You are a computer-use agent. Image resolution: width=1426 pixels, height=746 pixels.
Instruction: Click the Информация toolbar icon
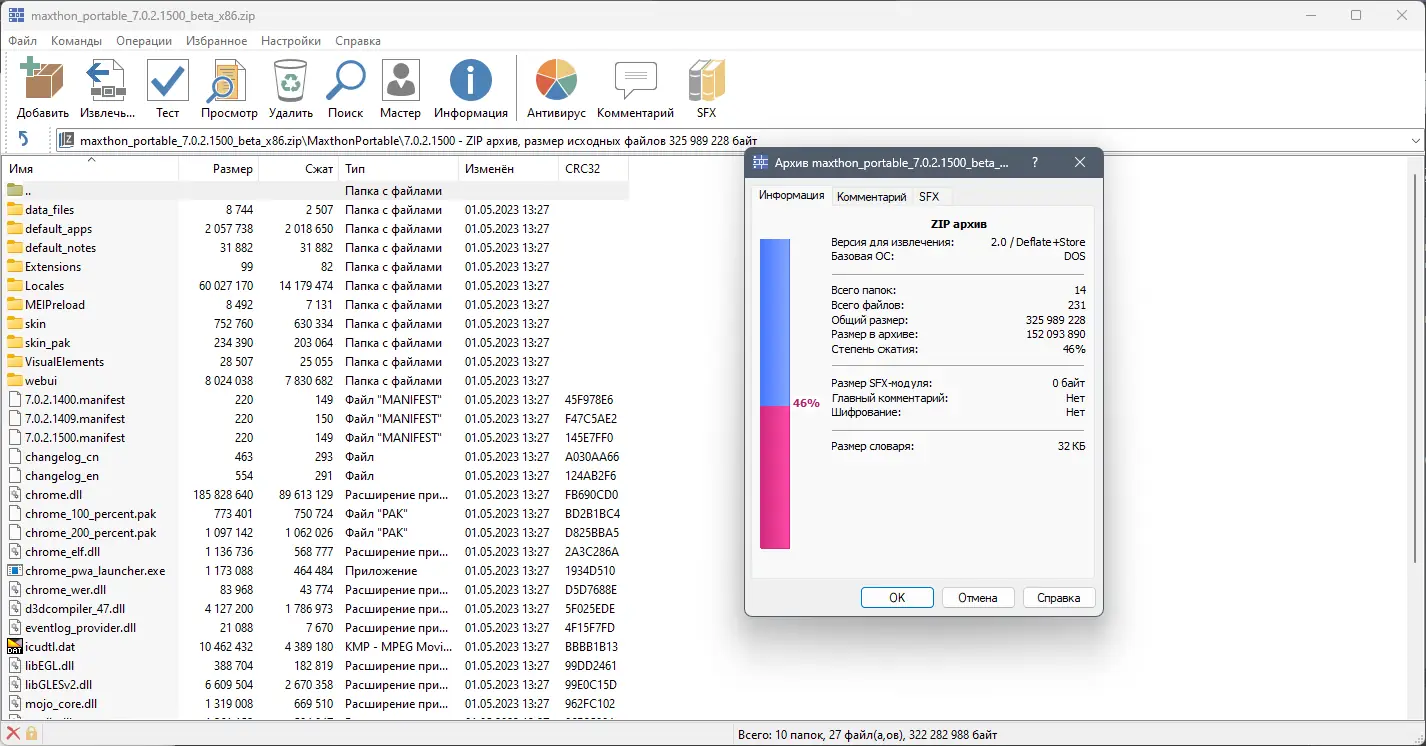pos(471,80)
